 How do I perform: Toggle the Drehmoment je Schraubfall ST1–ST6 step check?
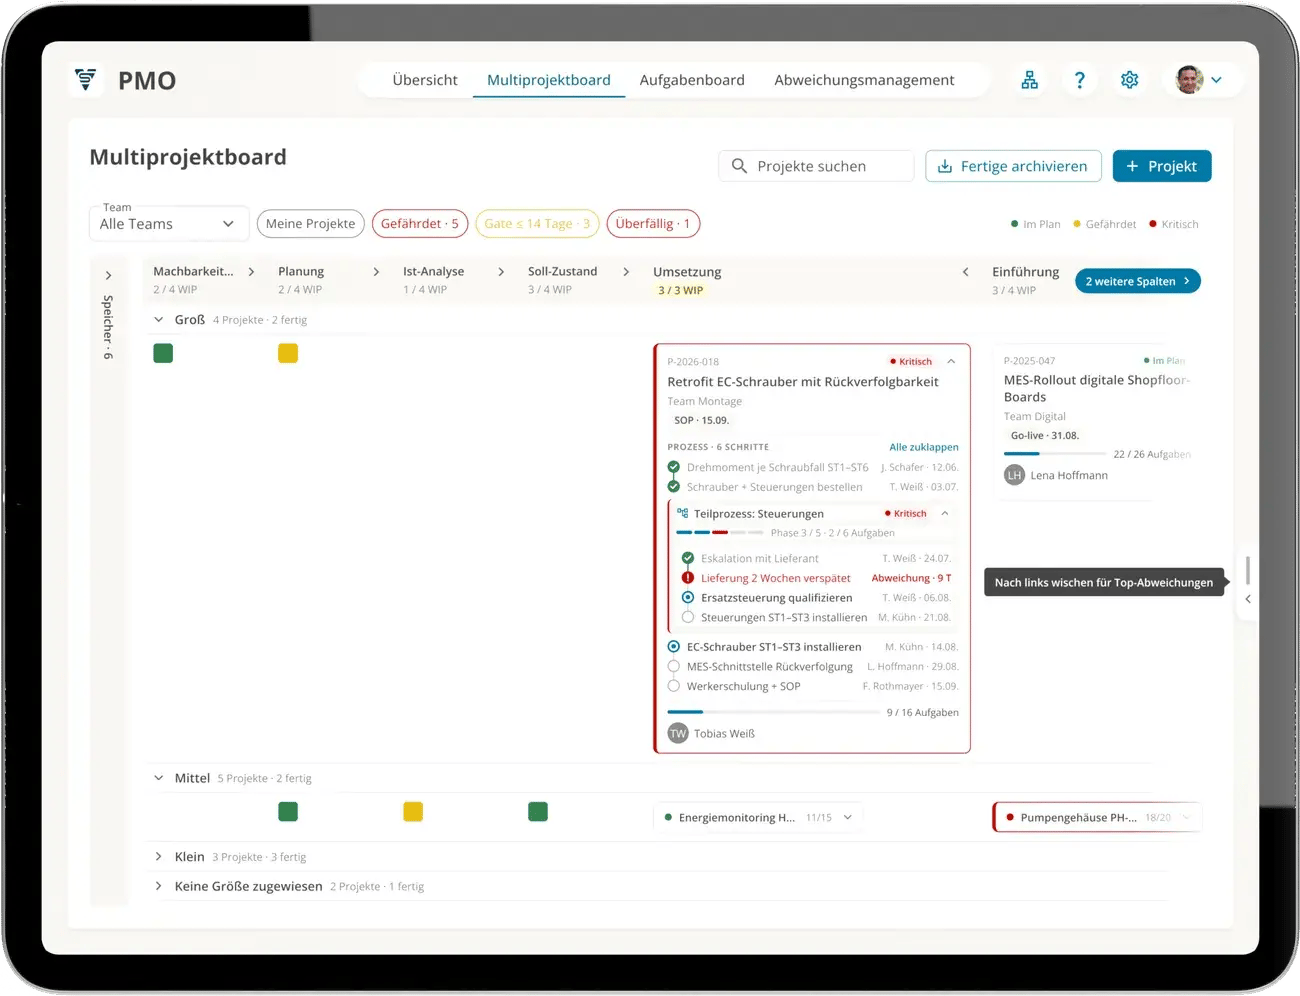click(674, 467)
